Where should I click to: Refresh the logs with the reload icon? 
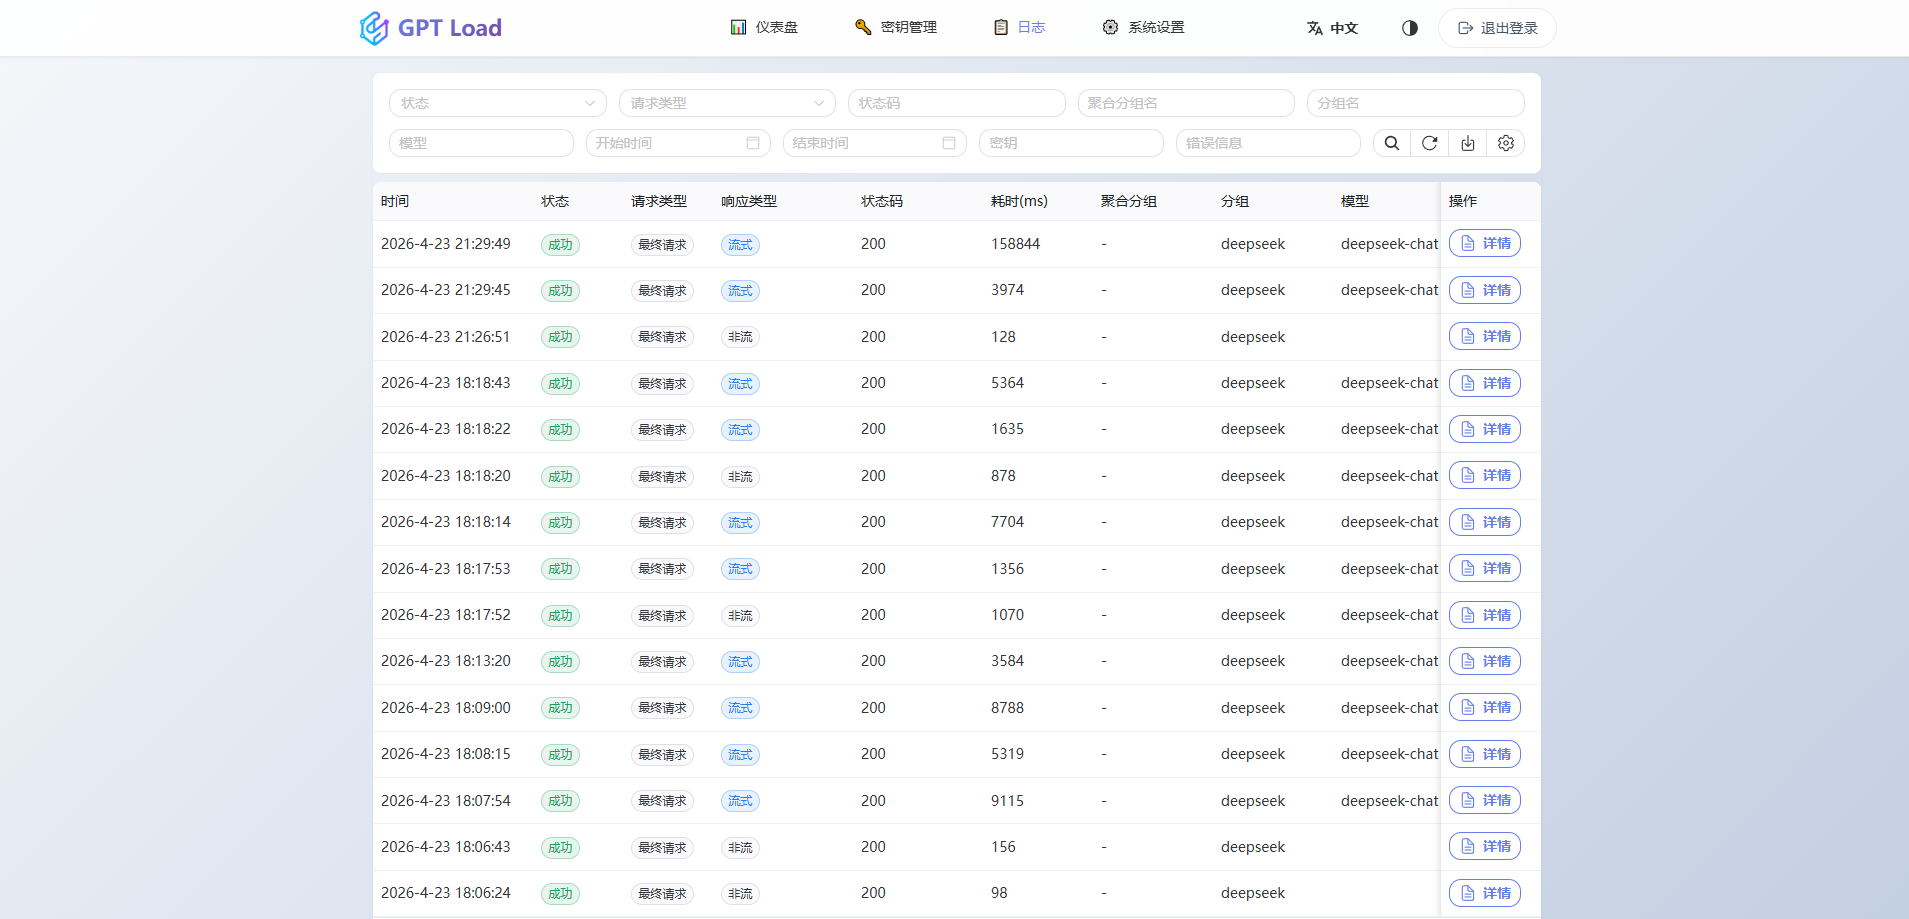[x=1429, y=143]
